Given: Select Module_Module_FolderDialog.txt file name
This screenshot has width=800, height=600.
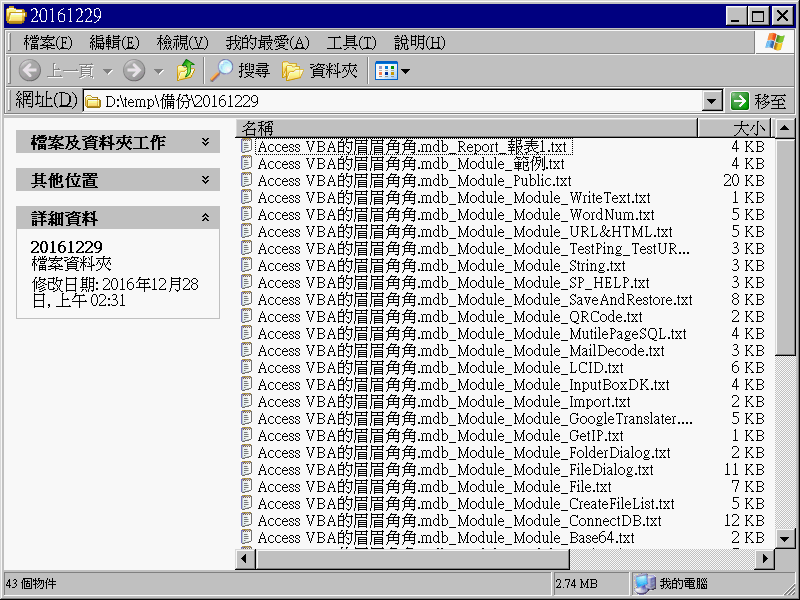Looking at the screenshot, I should [464, 453].
